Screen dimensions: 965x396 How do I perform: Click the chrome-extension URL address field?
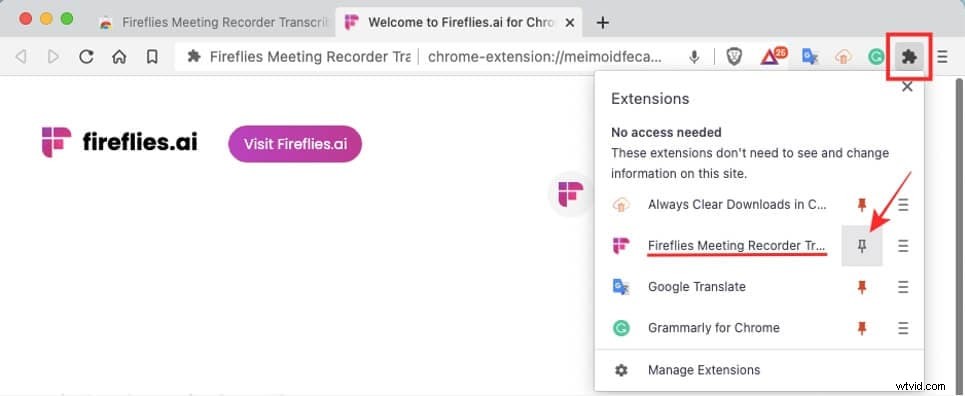click(545, 57)
